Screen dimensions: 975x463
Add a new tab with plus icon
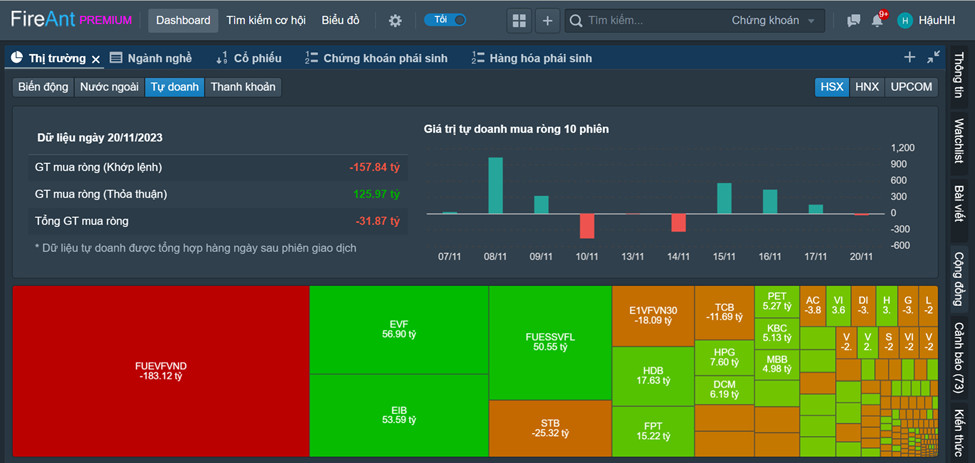(x=909, y=57)
